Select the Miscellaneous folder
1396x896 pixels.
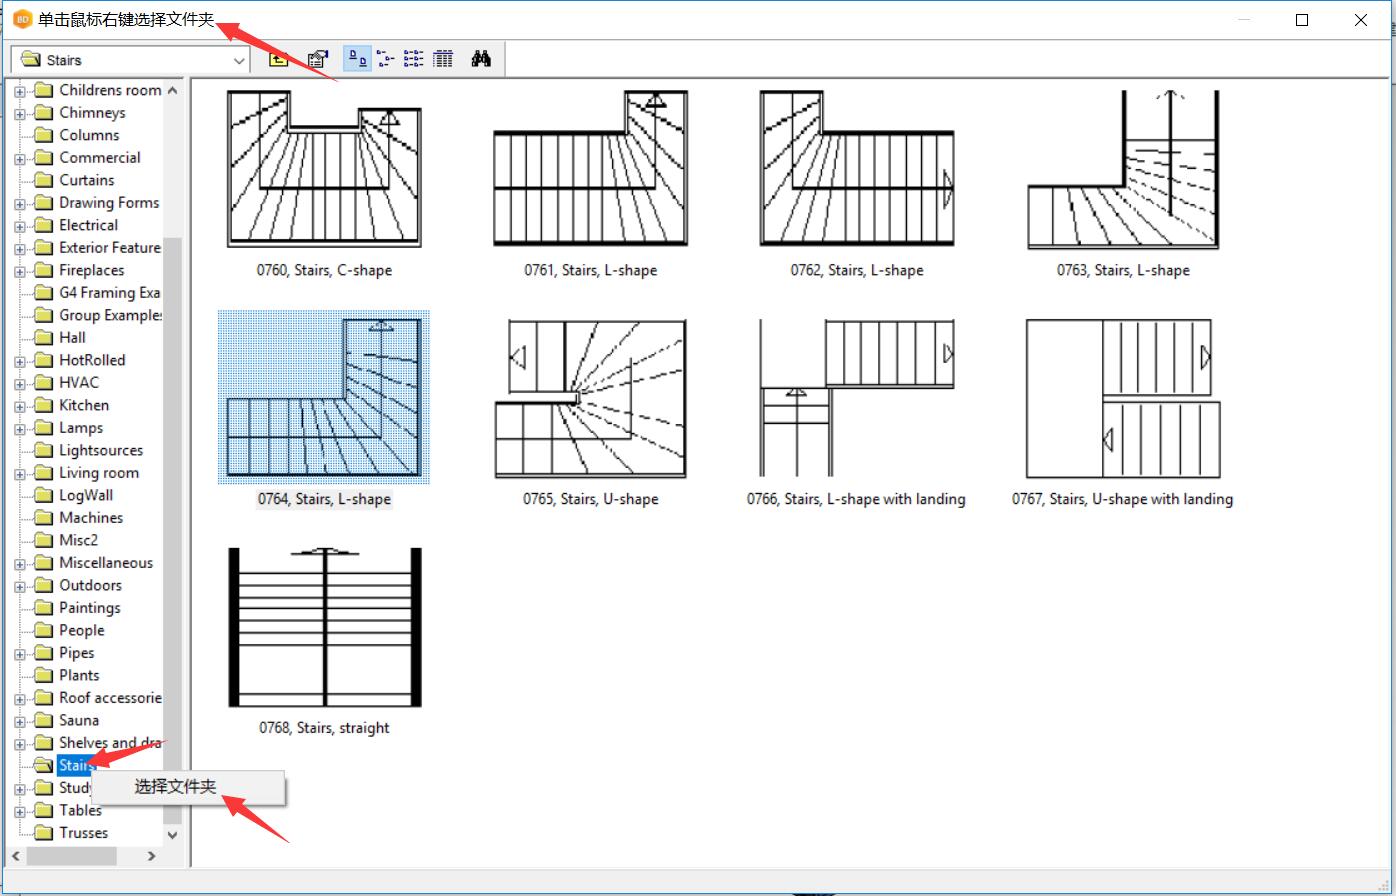point(106,562)
